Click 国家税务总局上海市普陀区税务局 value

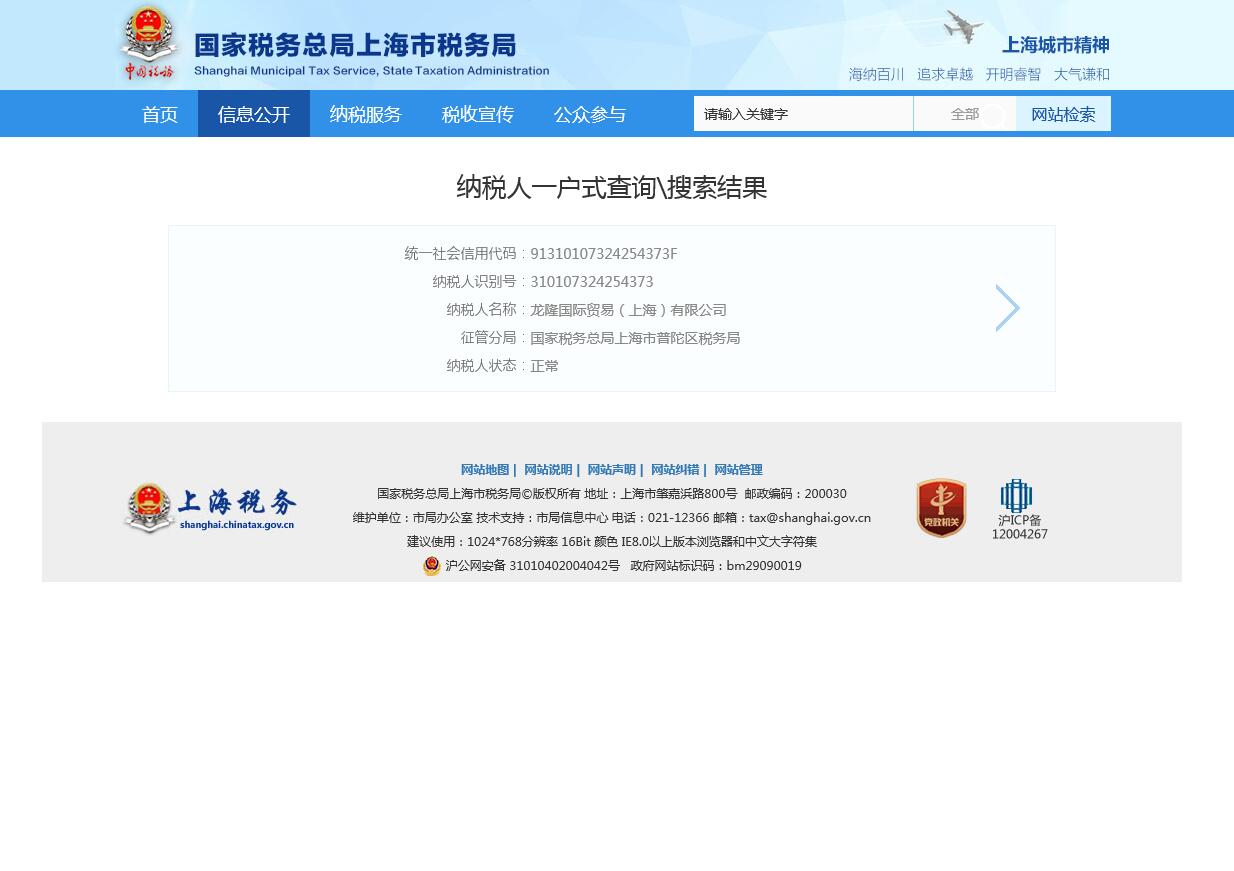click(x=635, y=338)
